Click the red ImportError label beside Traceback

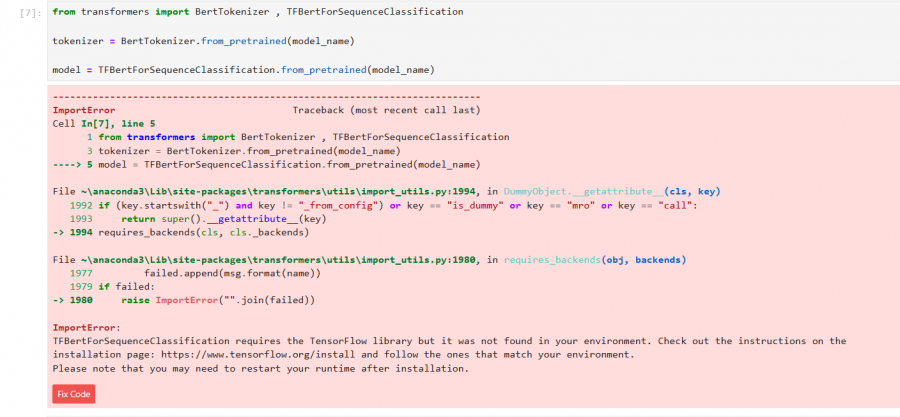tap(83, 110)
